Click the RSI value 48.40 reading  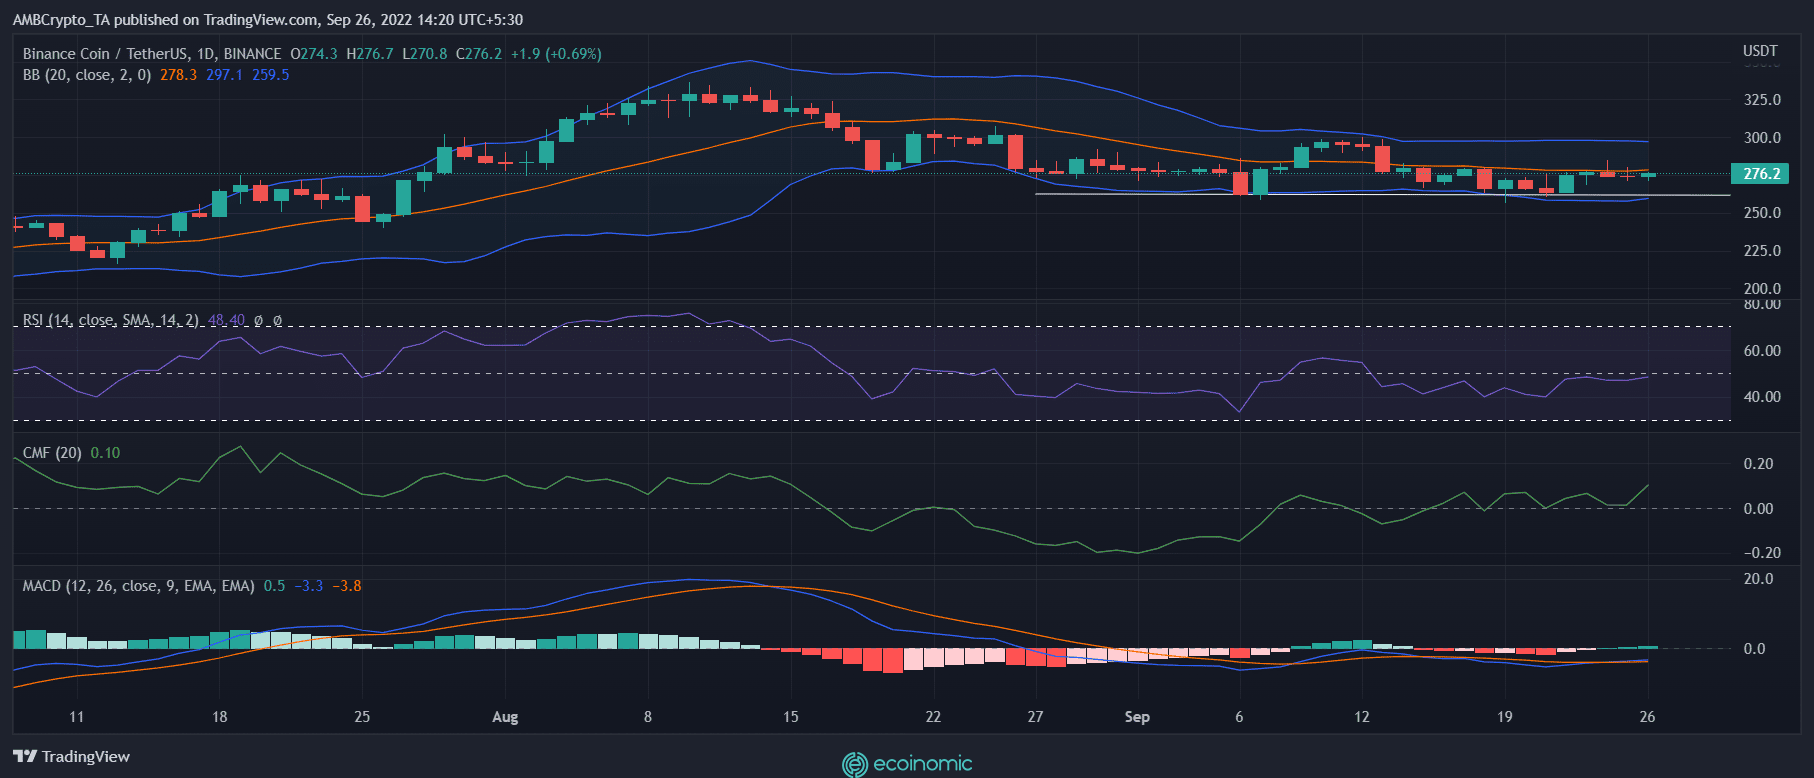point(226,320)
